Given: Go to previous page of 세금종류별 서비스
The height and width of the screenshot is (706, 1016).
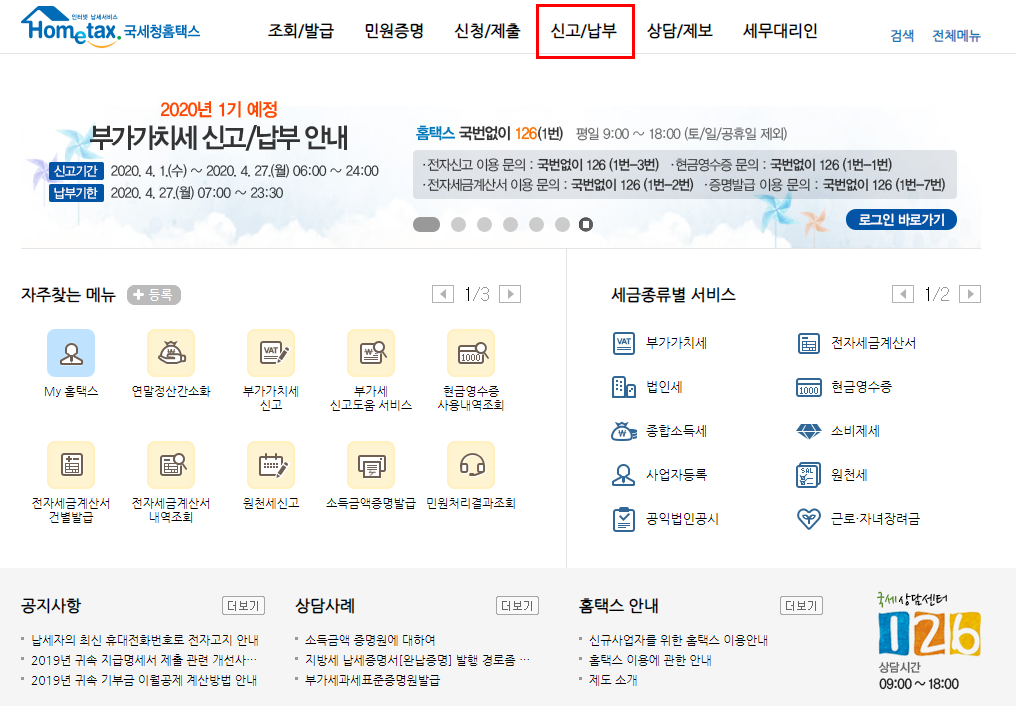Looking at the screenshot, I should 903,294.
